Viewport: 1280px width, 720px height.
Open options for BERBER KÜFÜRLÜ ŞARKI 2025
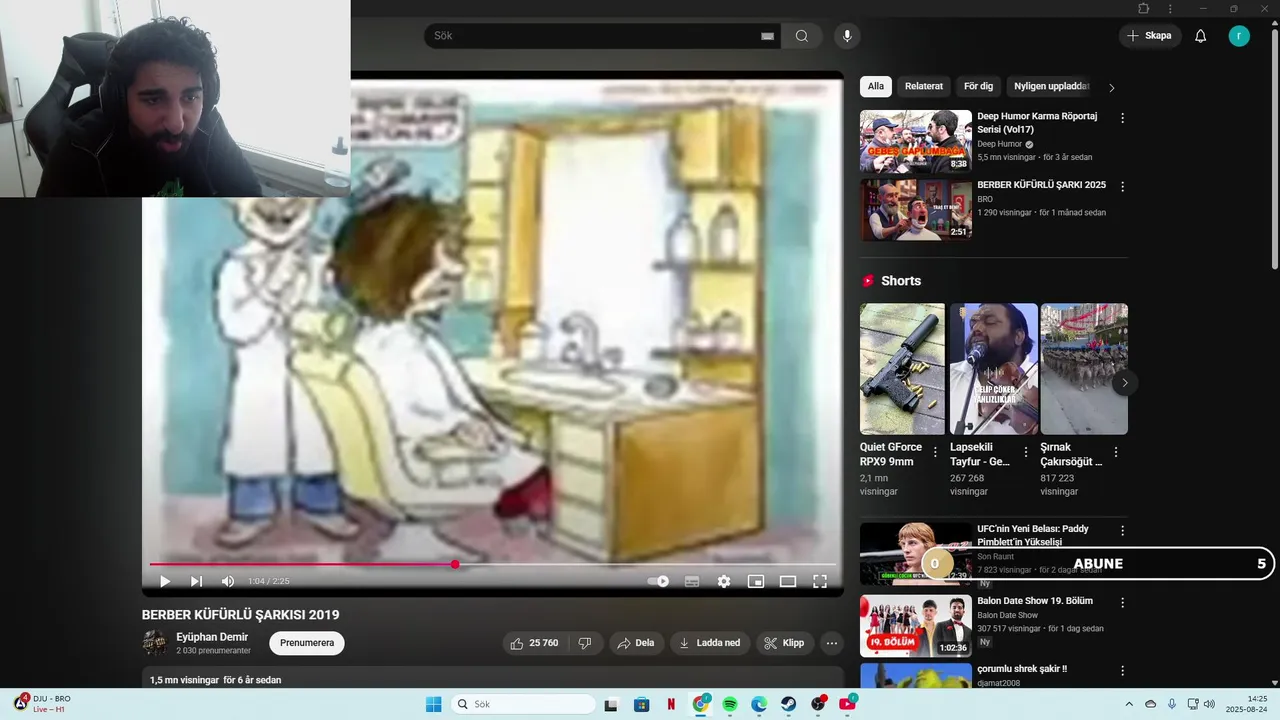click(1122, 187)
